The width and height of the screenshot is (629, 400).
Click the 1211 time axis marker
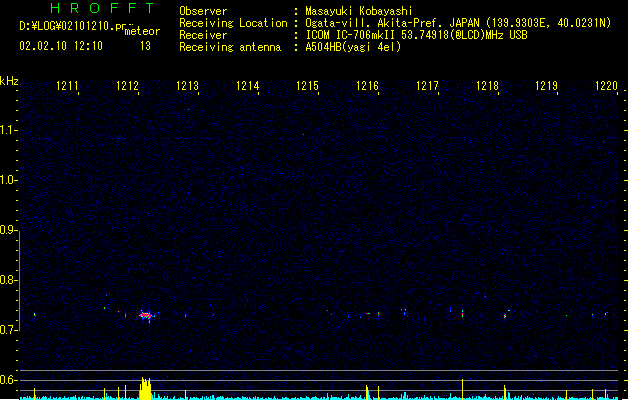point(67,86)
